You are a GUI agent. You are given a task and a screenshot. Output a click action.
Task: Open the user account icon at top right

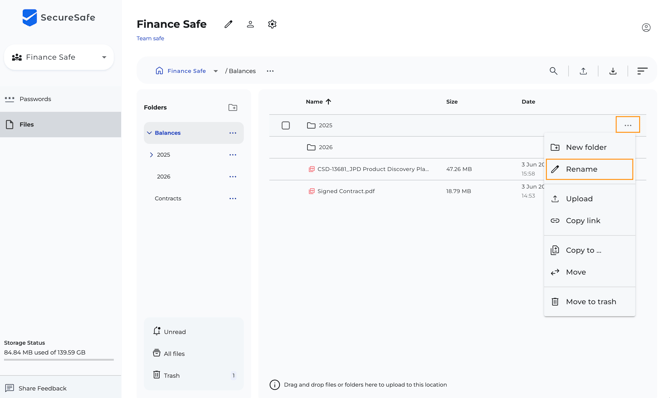[x=646, y=28]
